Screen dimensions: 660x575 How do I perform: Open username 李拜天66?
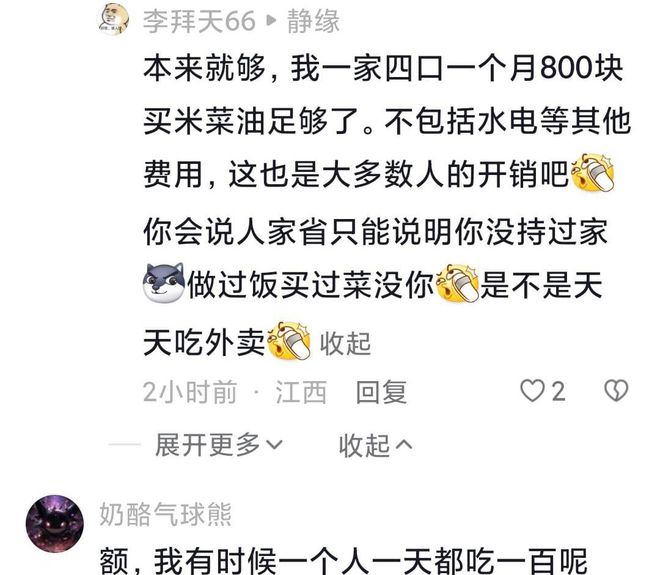200,21
